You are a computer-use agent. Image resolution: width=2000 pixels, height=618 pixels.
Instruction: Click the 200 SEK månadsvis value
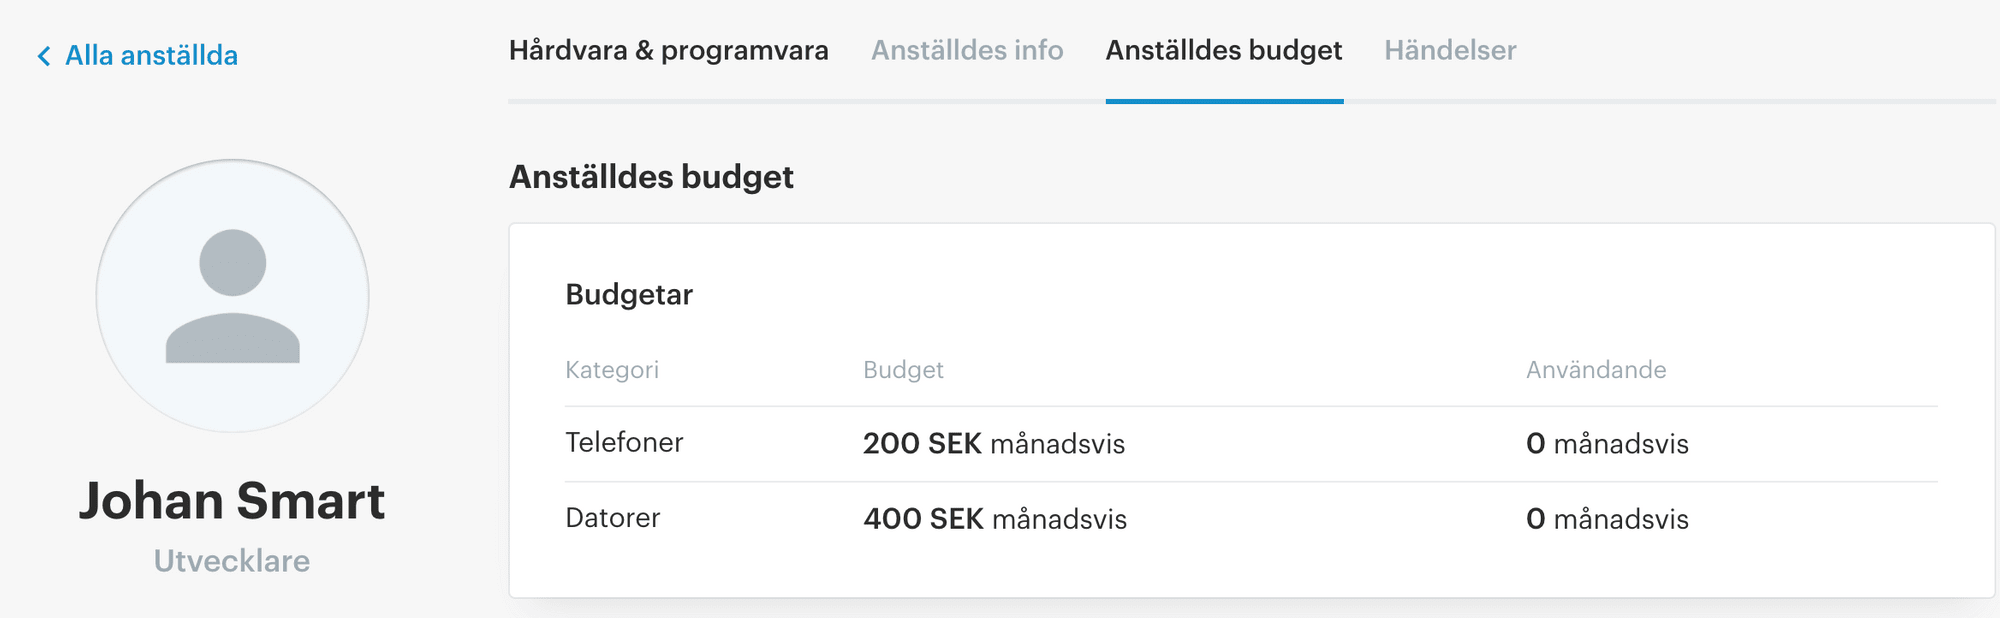(994, 444)
